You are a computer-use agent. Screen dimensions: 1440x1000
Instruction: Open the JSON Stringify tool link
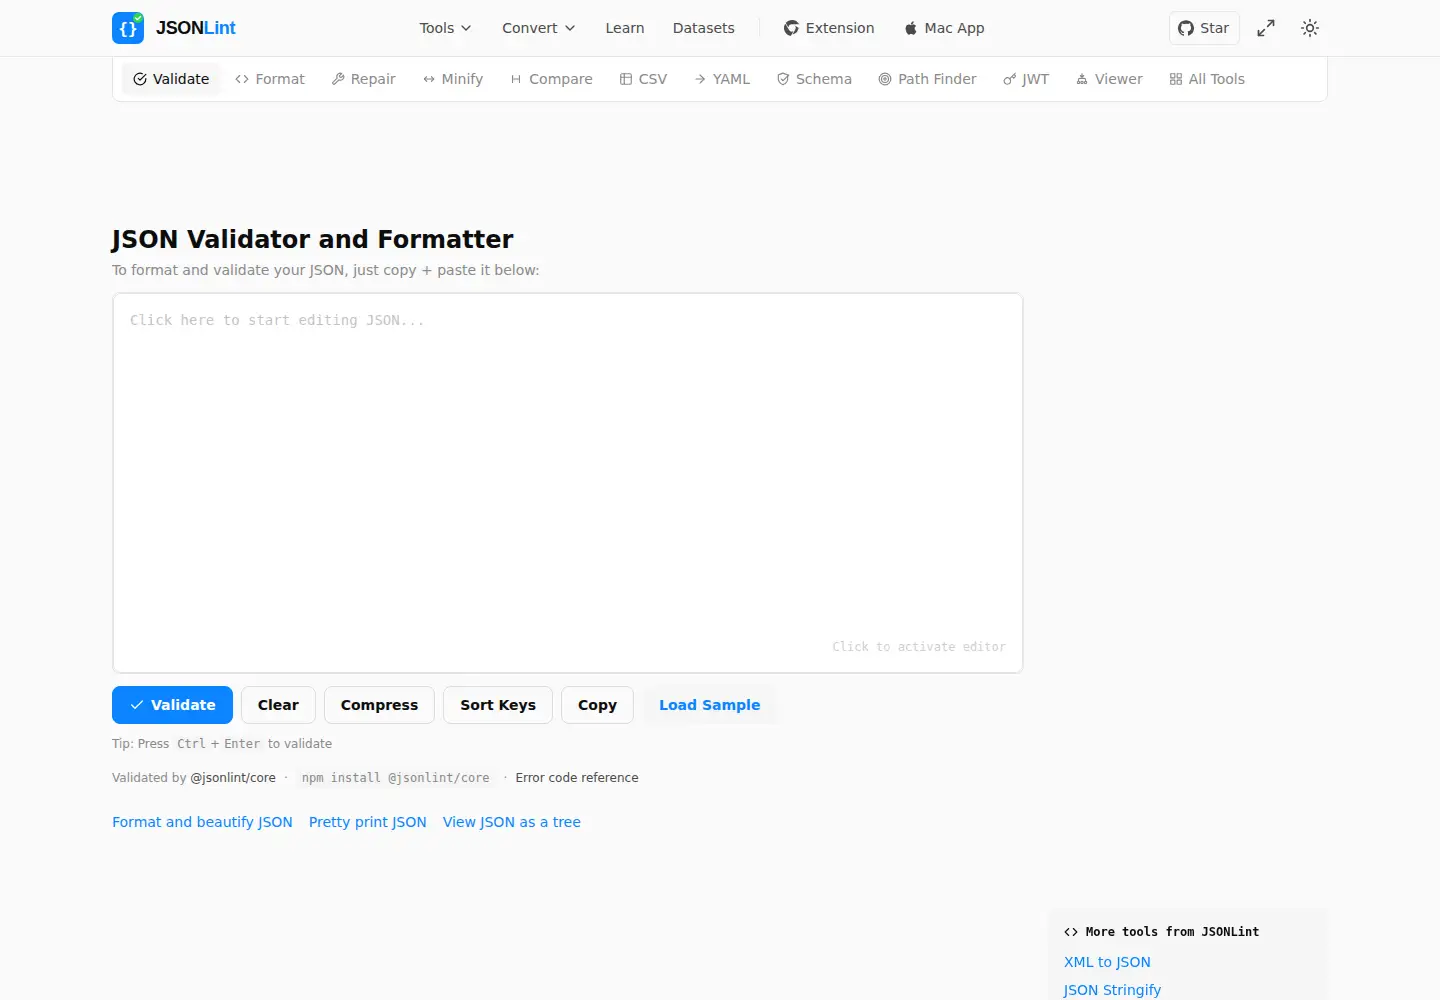(x=1112, y=990)
